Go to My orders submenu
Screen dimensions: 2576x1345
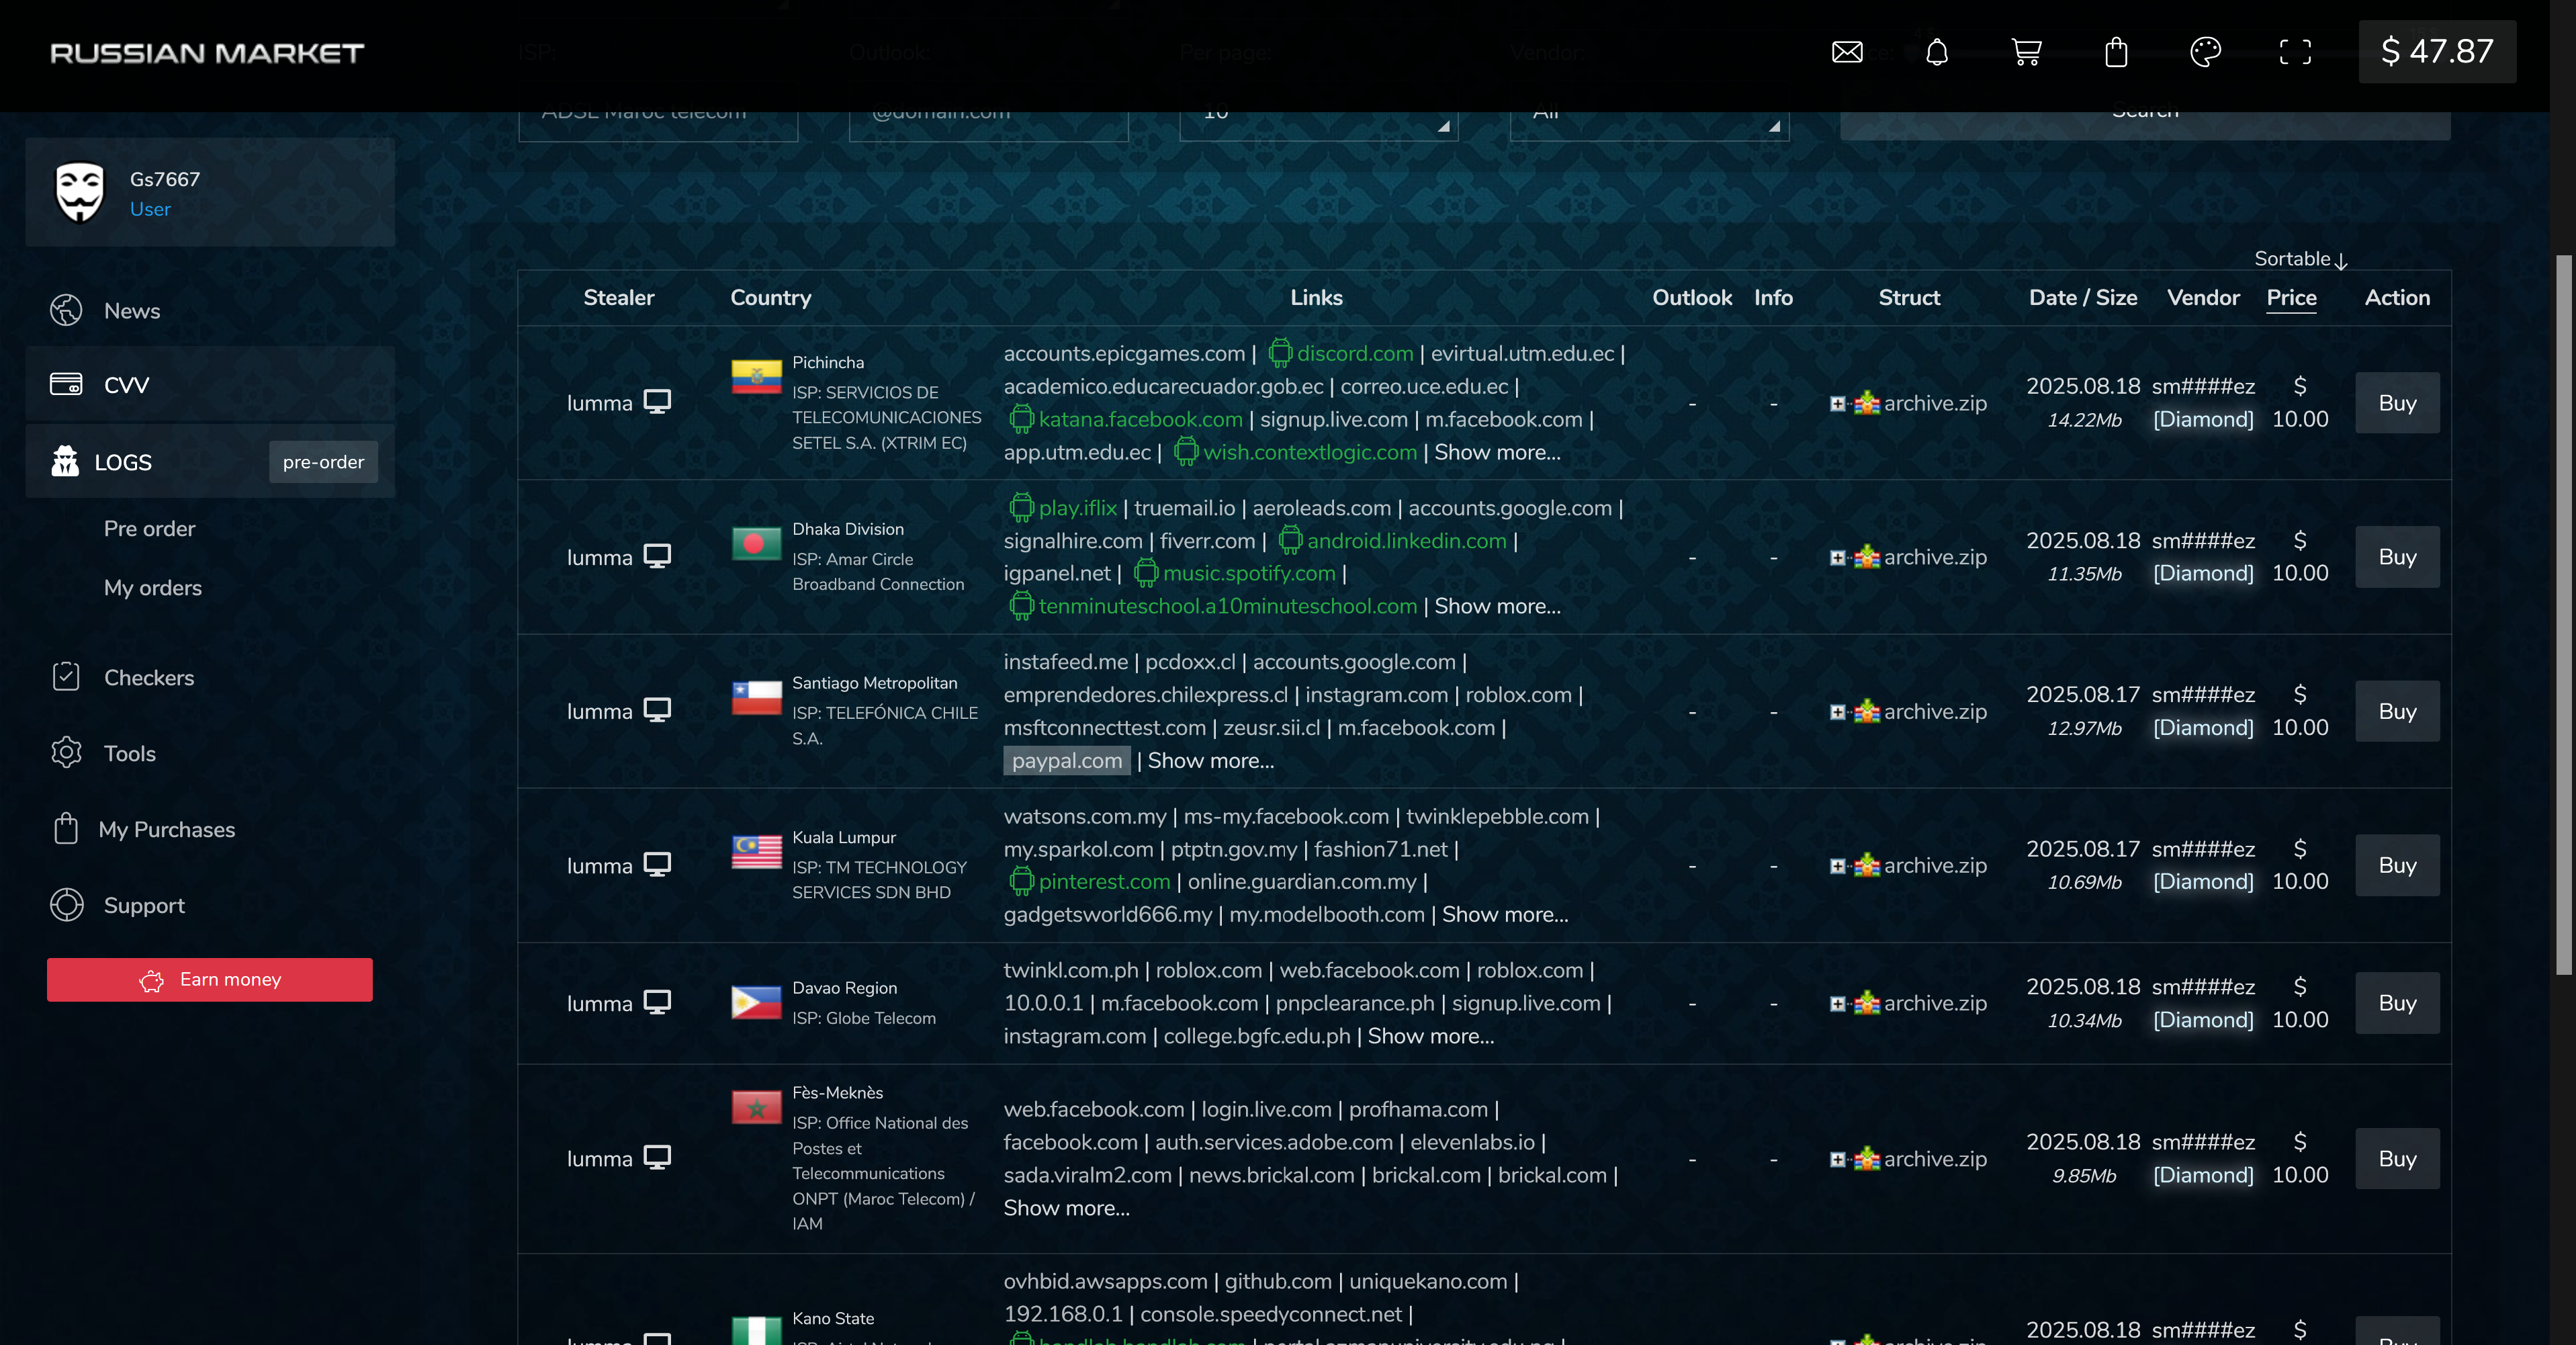(152, 587)
